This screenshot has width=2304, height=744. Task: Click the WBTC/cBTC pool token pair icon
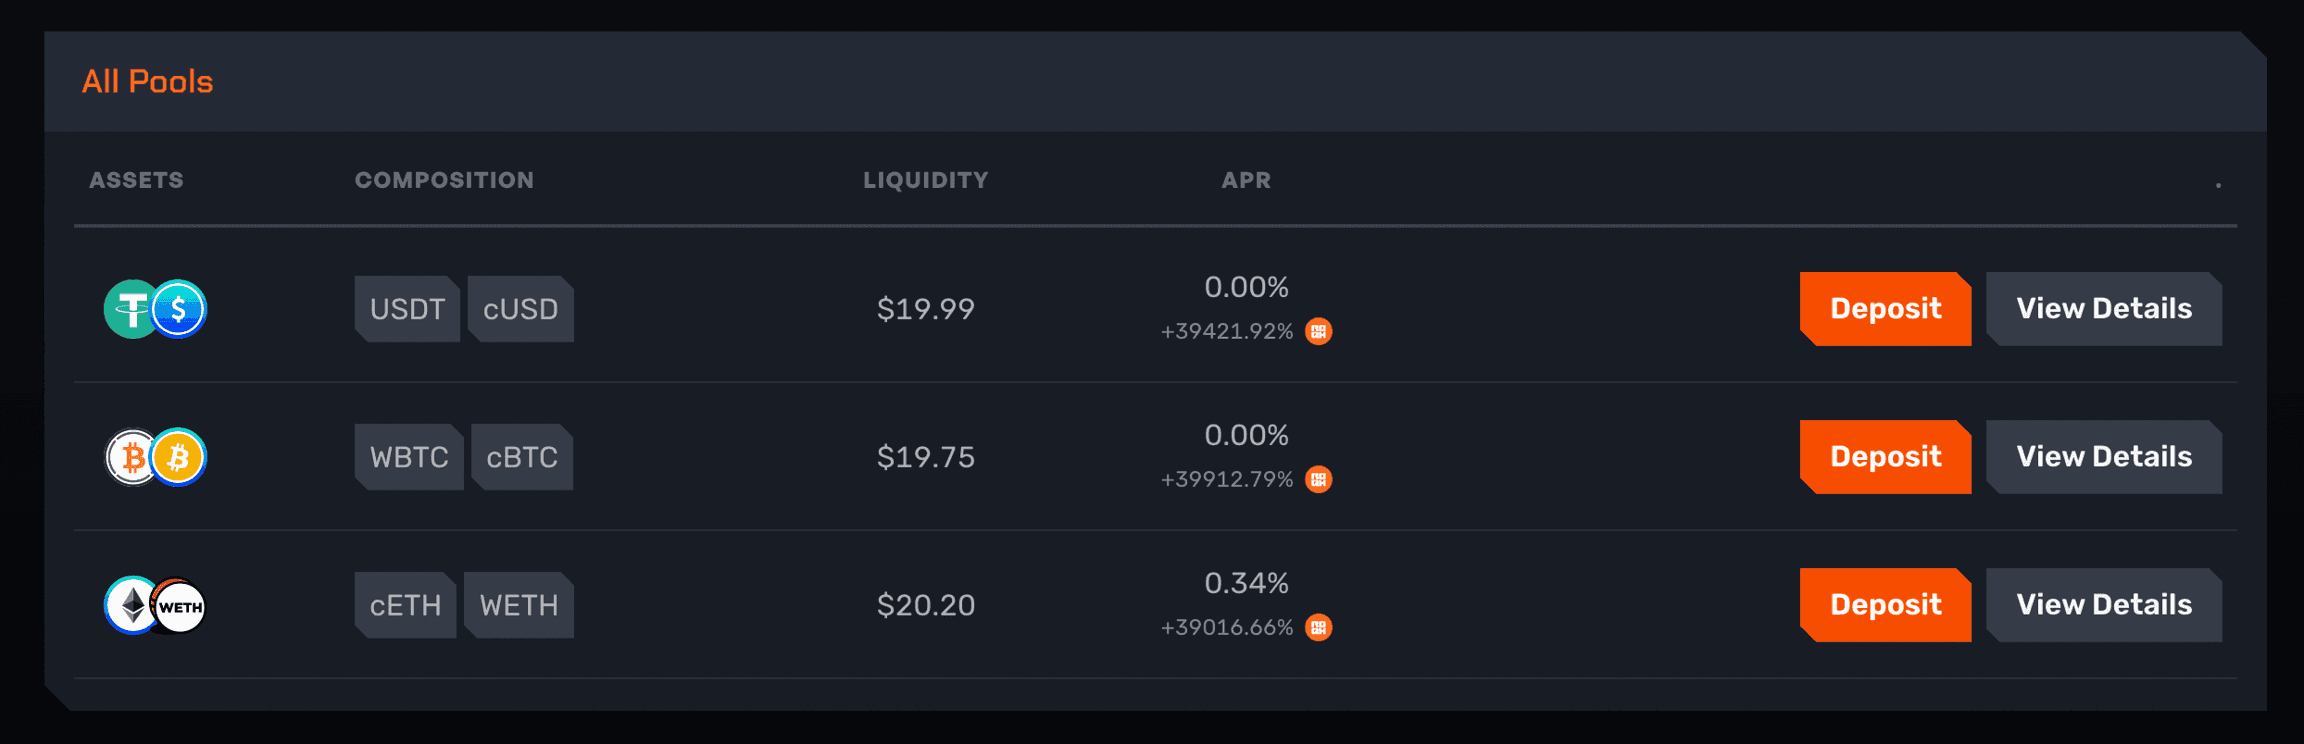tap(155, 457)
